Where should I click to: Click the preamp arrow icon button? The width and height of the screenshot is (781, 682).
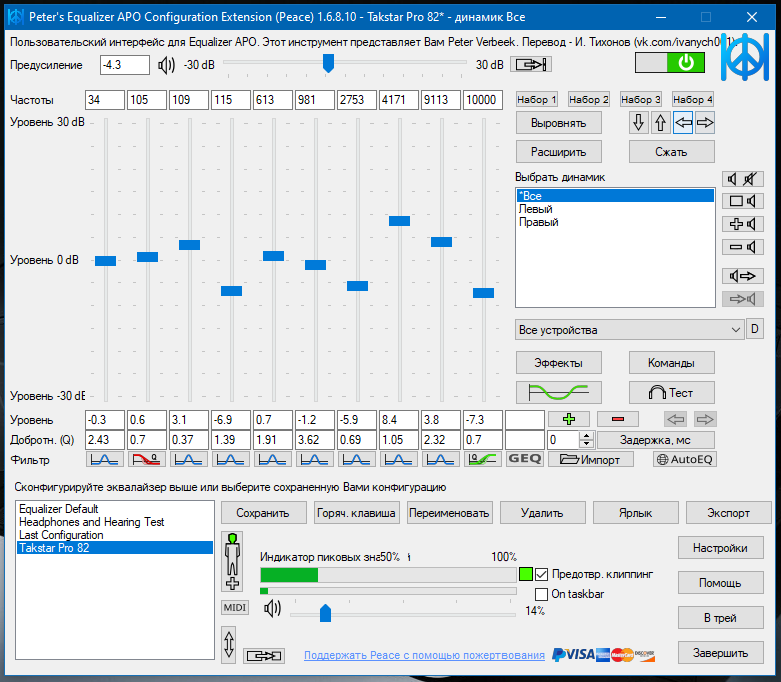(x=530, y=64)
